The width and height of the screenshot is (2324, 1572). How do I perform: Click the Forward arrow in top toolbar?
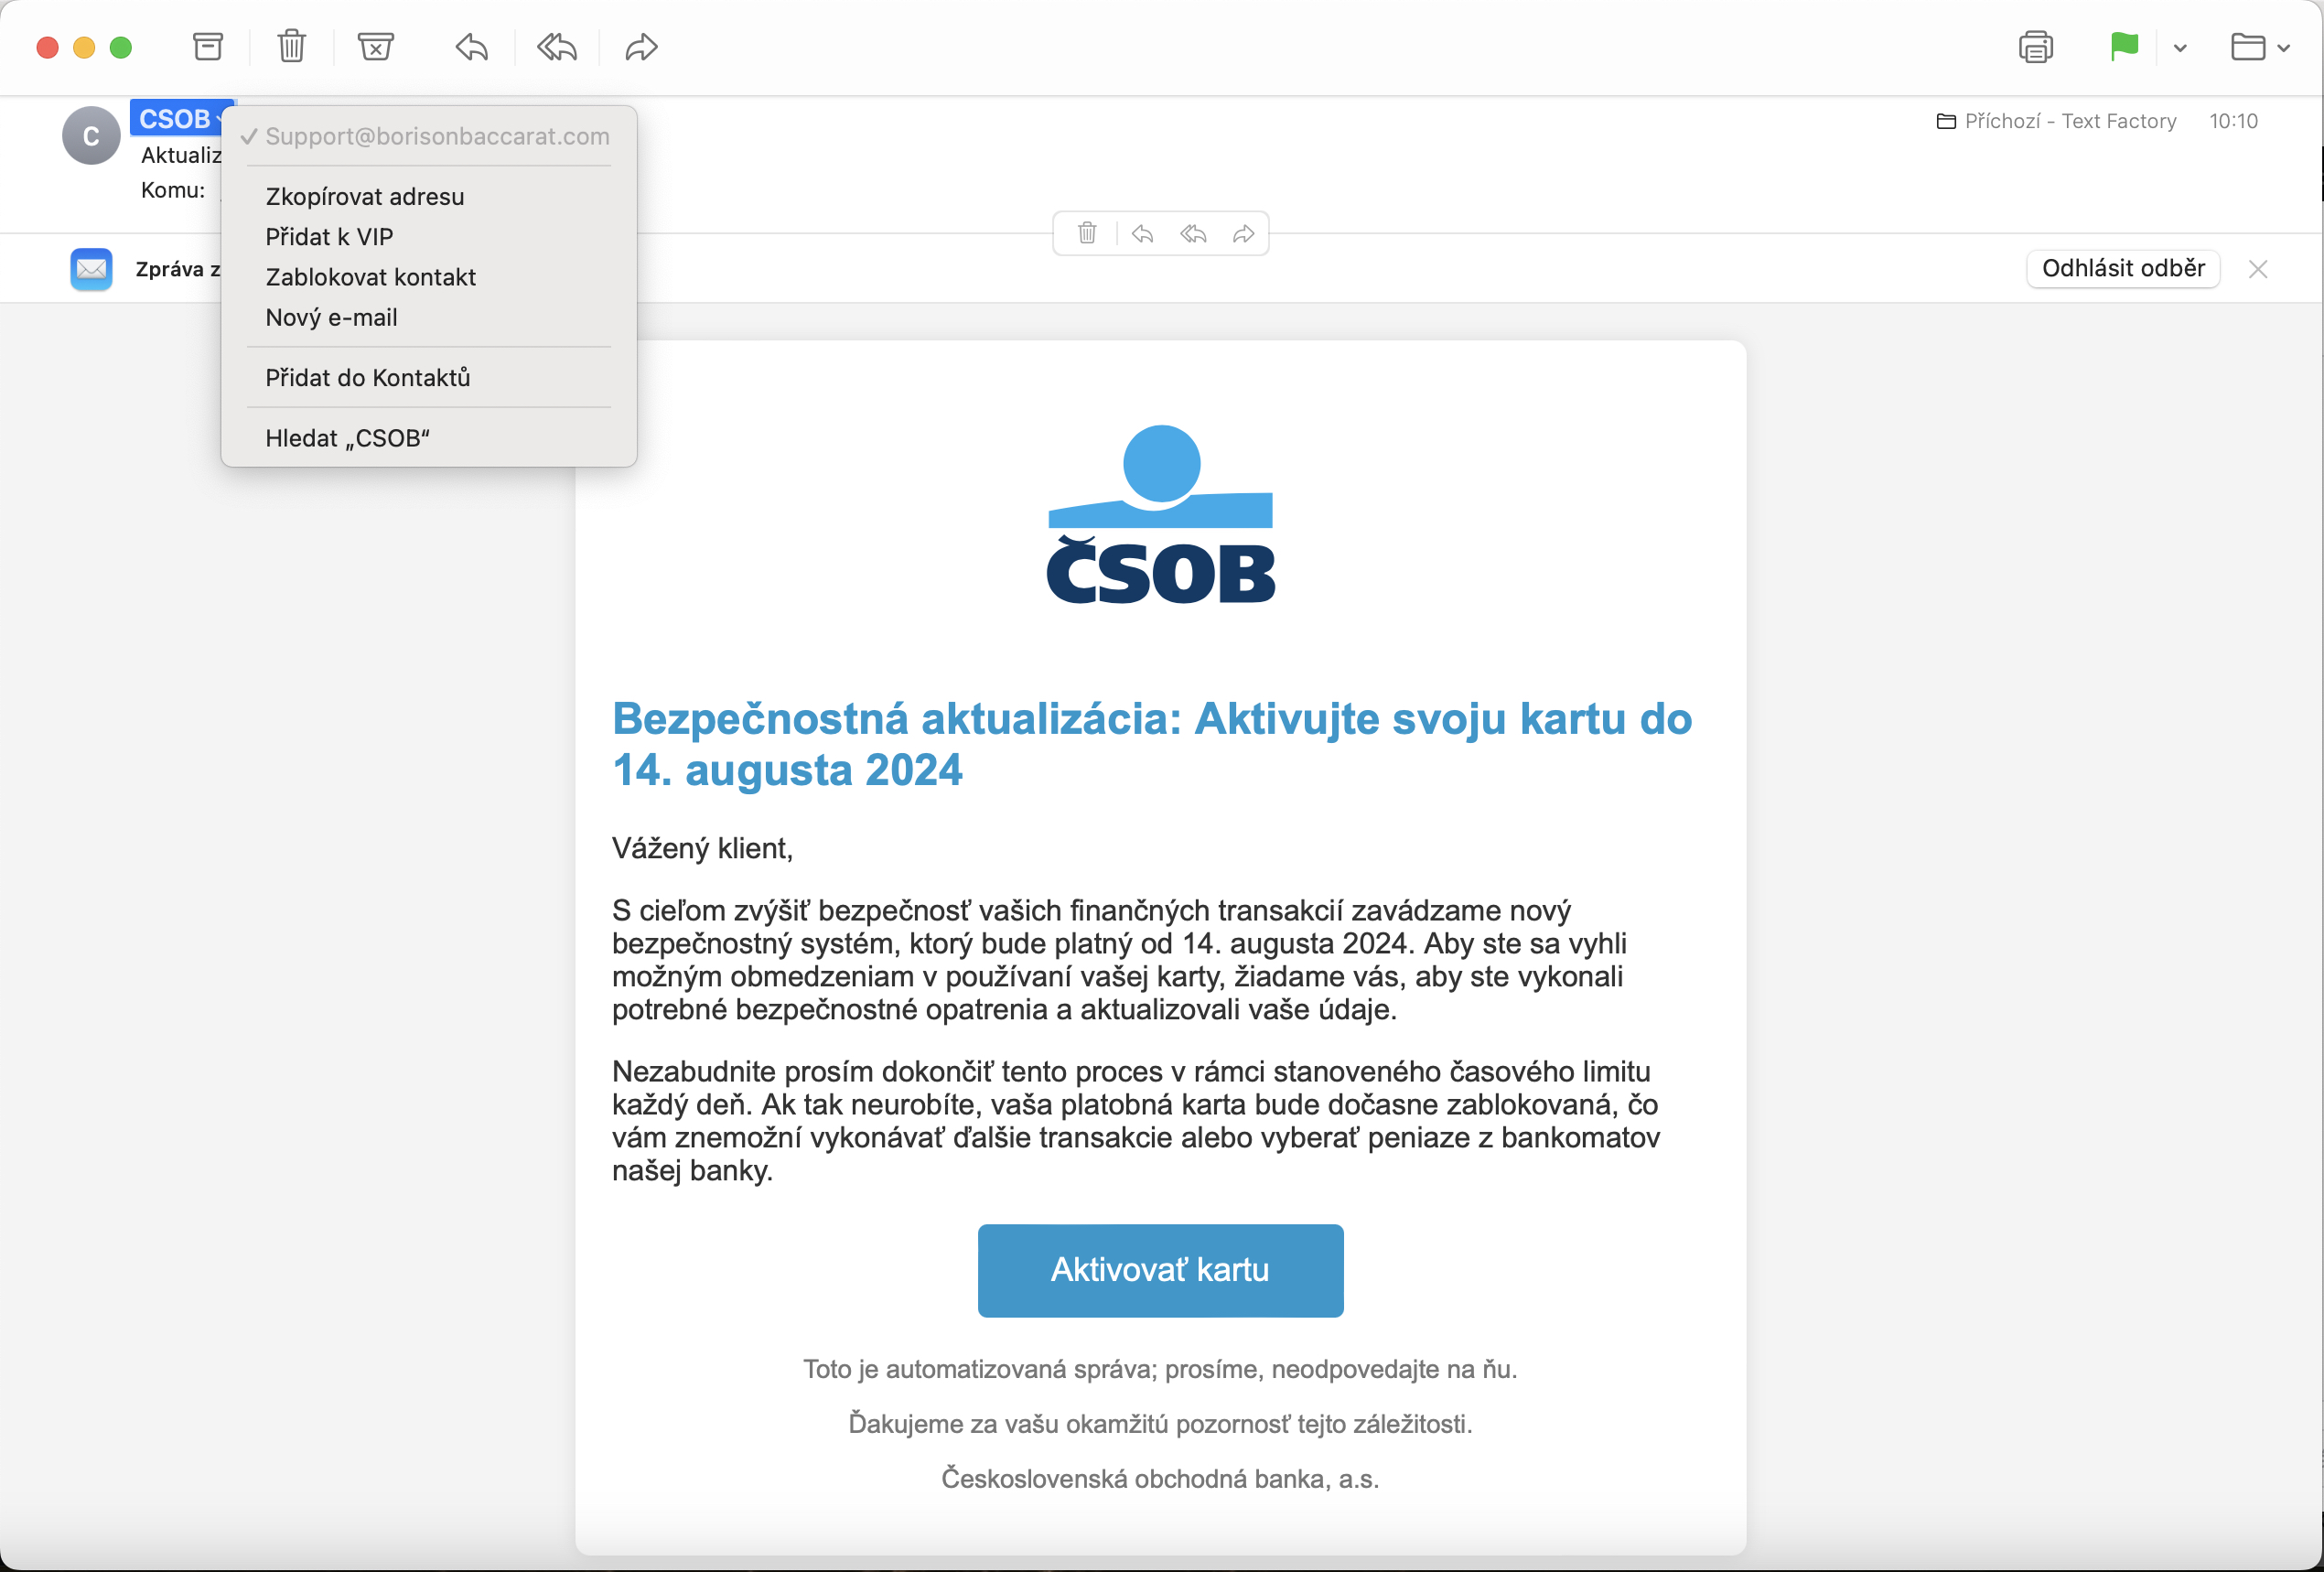click(641, 46)
